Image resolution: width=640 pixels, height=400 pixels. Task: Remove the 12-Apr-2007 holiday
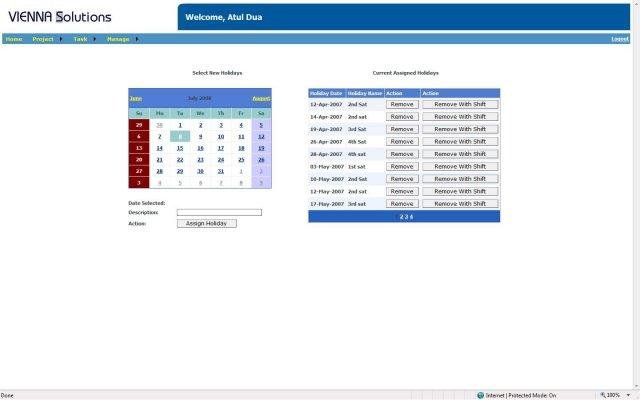(402, 104)
